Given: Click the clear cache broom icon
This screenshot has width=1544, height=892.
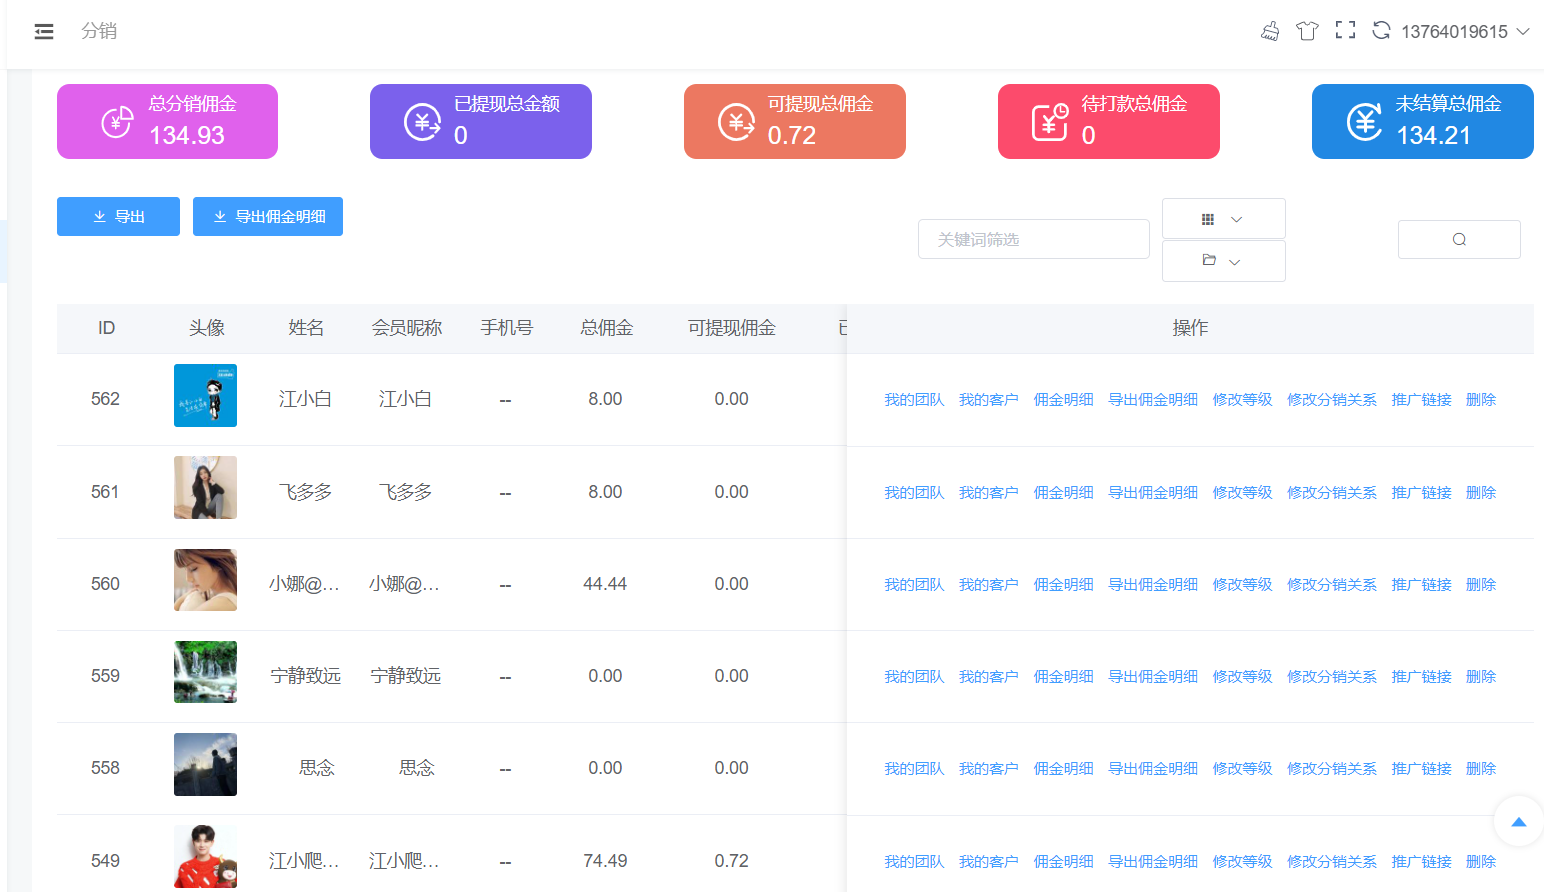Looking at the screenshot, I should tap(1270, 31).
